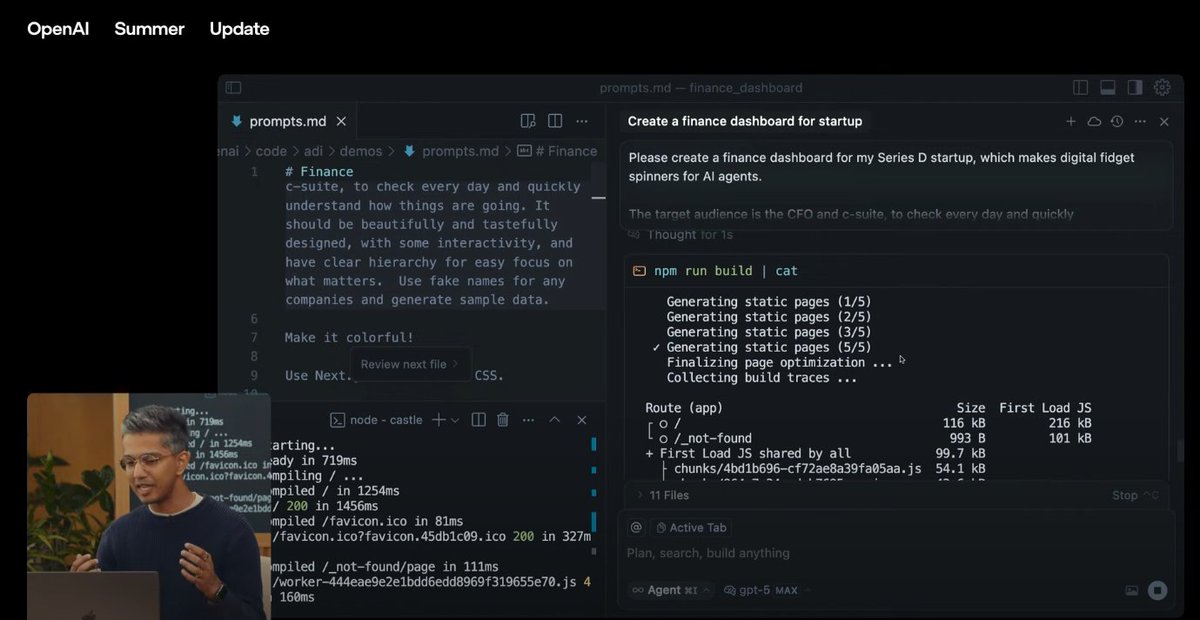Start a new chat with plus icon

coord(1071,121)
